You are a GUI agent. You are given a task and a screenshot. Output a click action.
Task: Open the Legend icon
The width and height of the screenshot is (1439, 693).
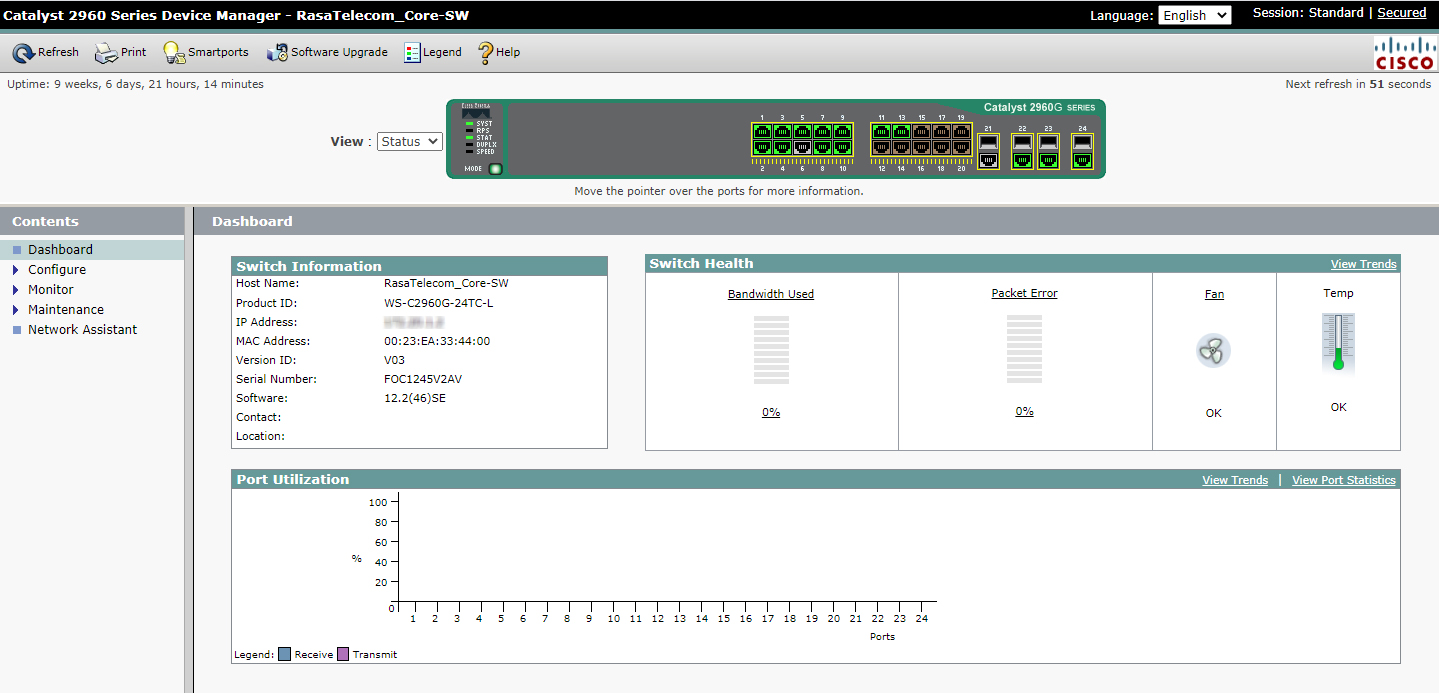click(x=413, y=53)
